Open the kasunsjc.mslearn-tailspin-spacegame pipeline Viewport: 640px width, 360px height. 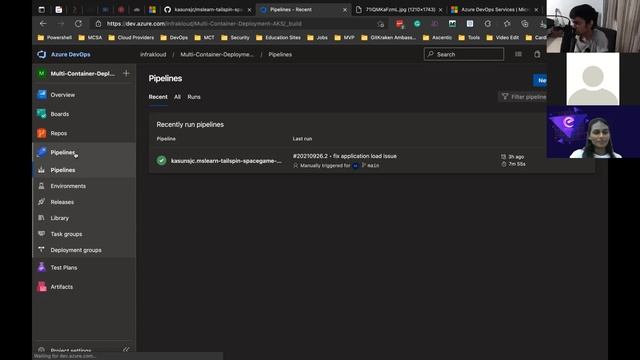pyautogui.click(x=226, y=161)
